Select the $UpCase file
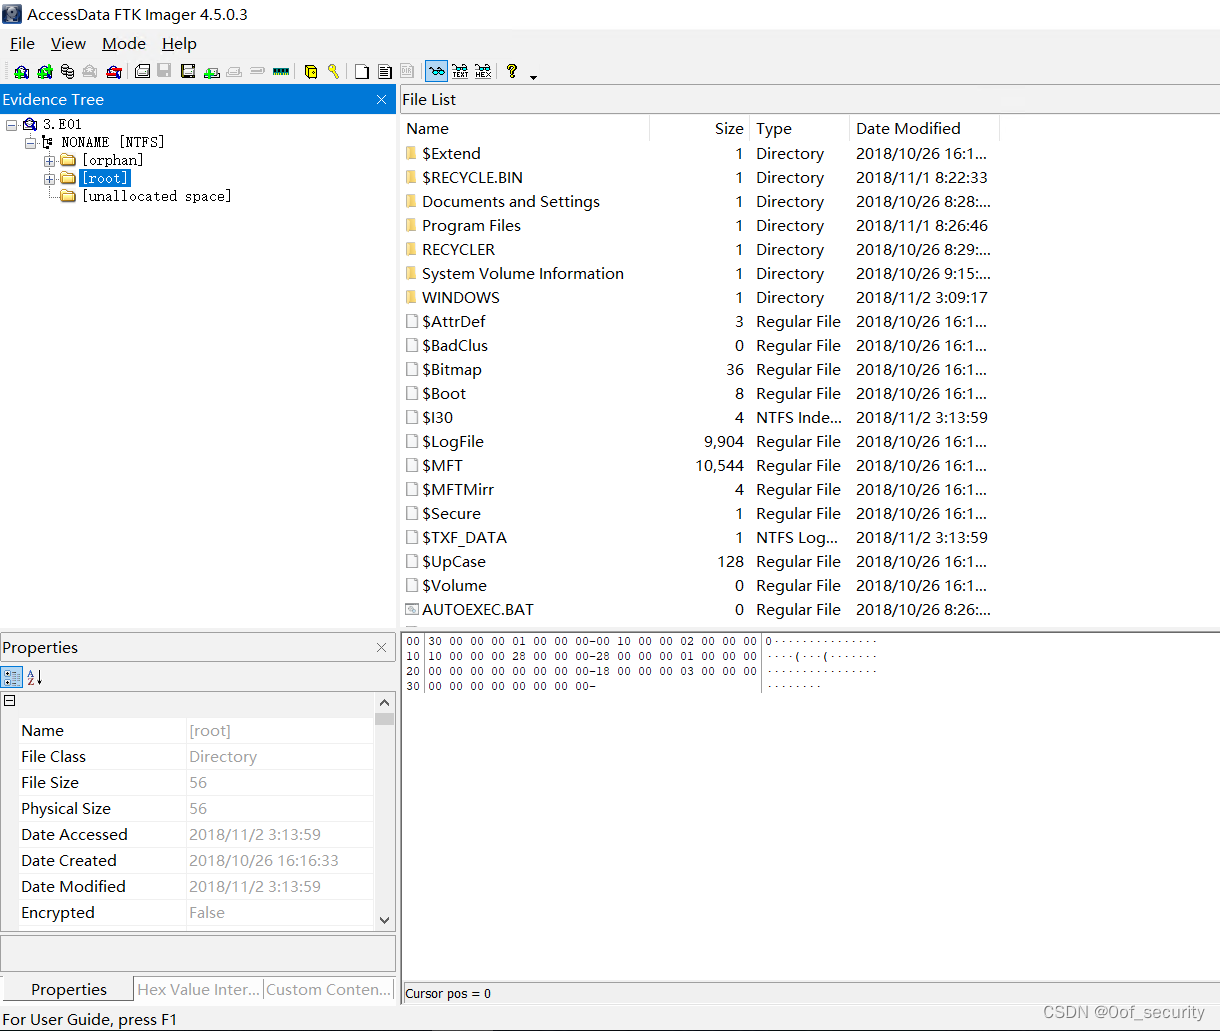This screenshot has width=1220, height=1031. 454,561
